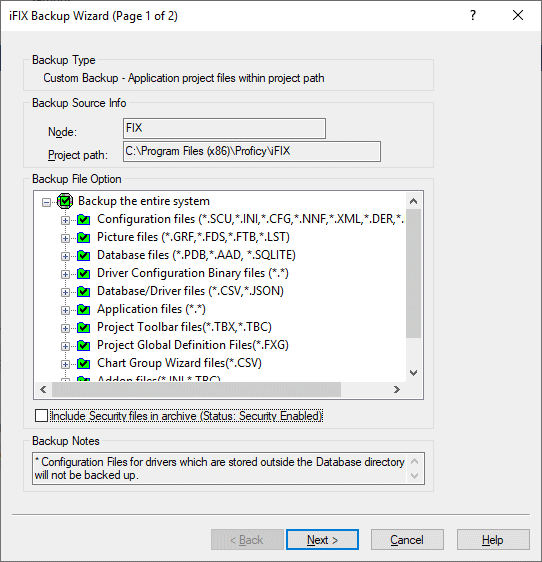
Task: Enable Include Security files in archive
Action: (x=41, y=416)
